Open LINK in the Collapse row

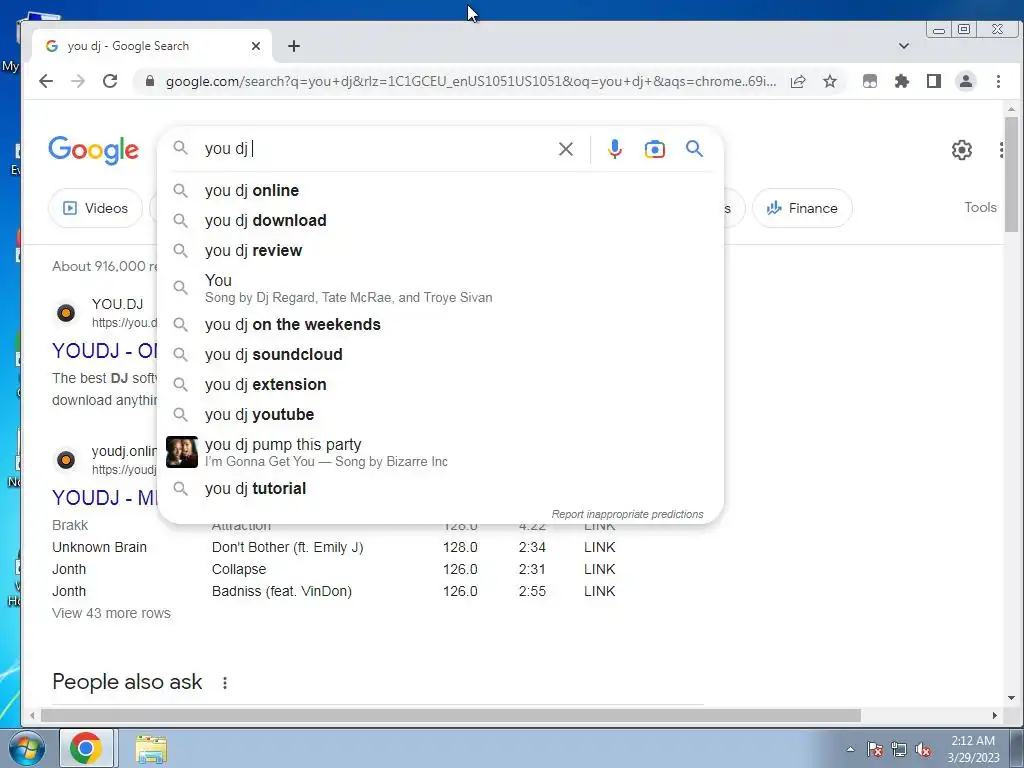pyautogui.click(x=600, y=569)
